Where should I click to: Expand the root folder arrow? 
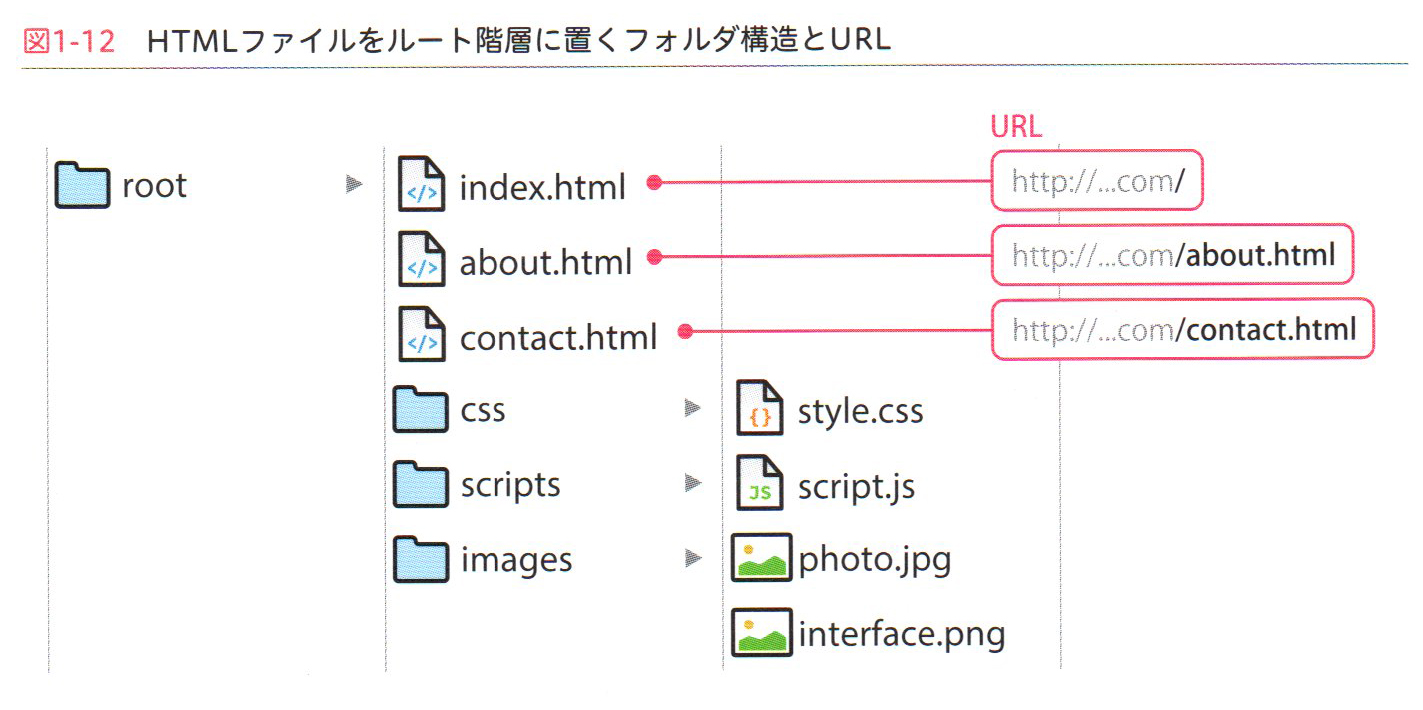click(x=353, y=184)
